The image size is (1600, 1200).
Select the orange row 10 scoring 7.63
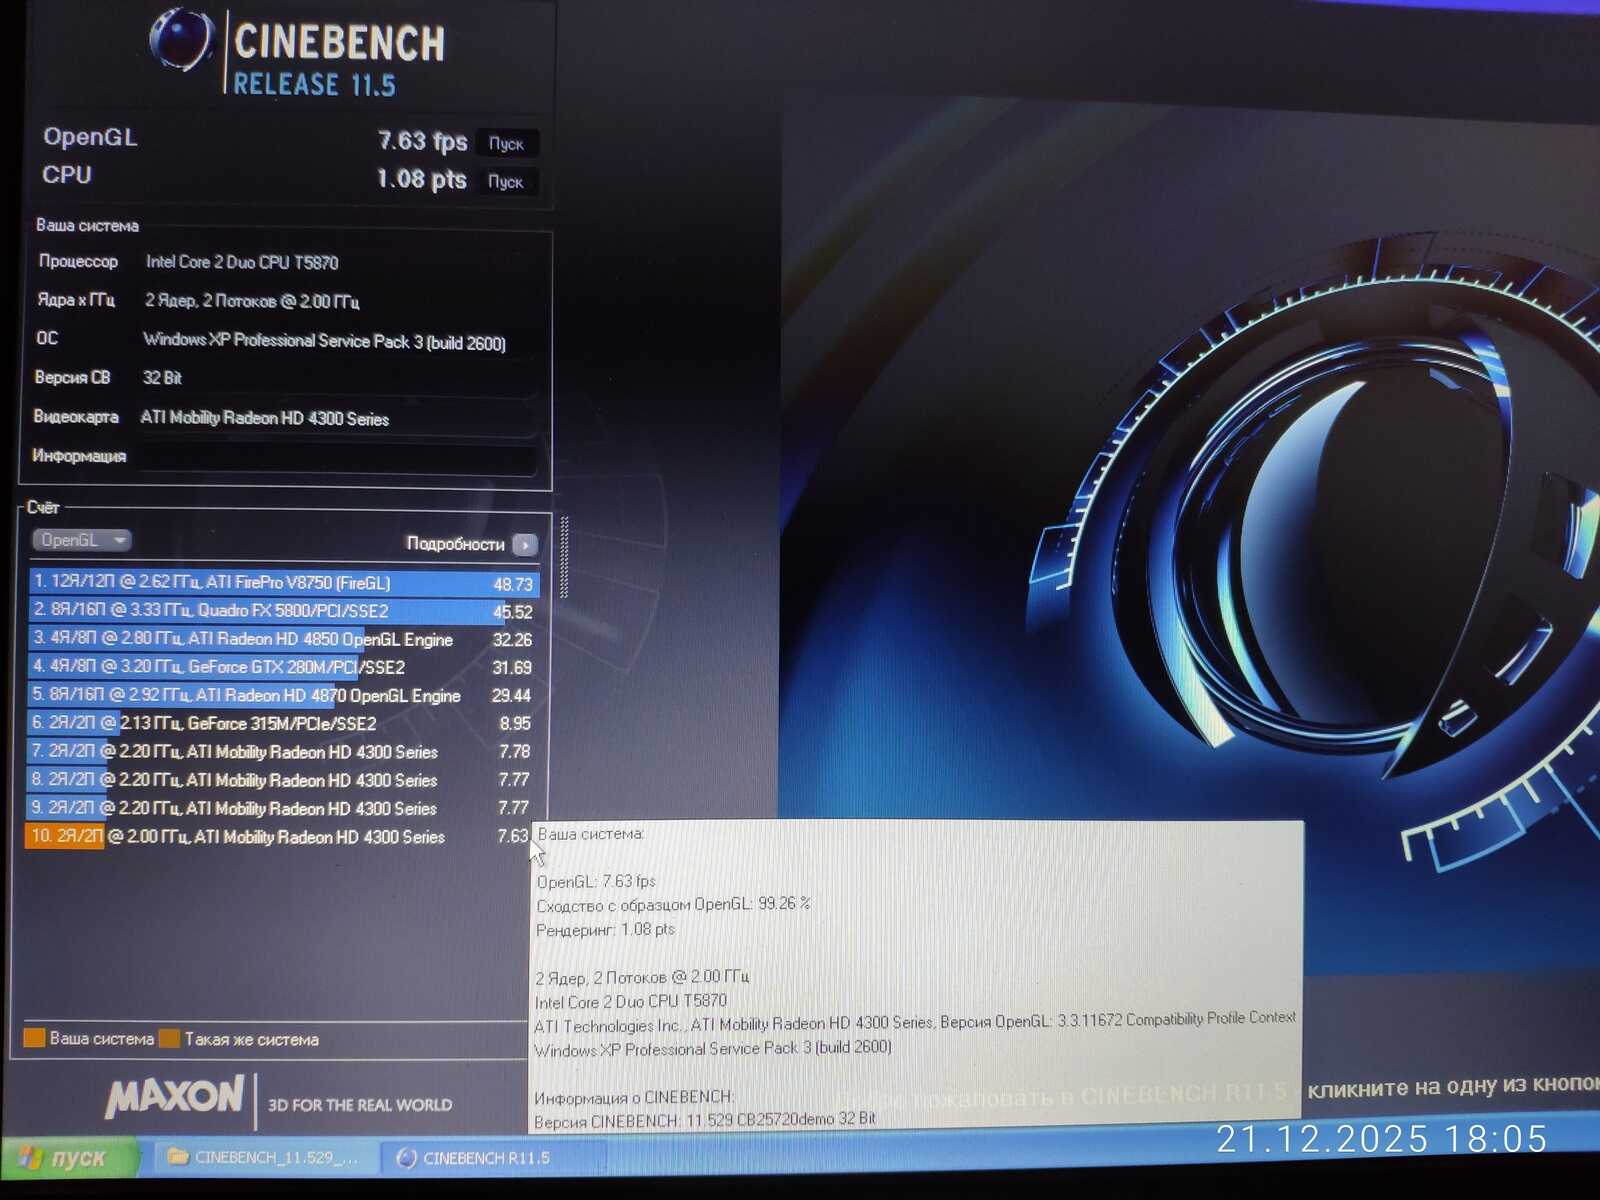click(280, 836)
